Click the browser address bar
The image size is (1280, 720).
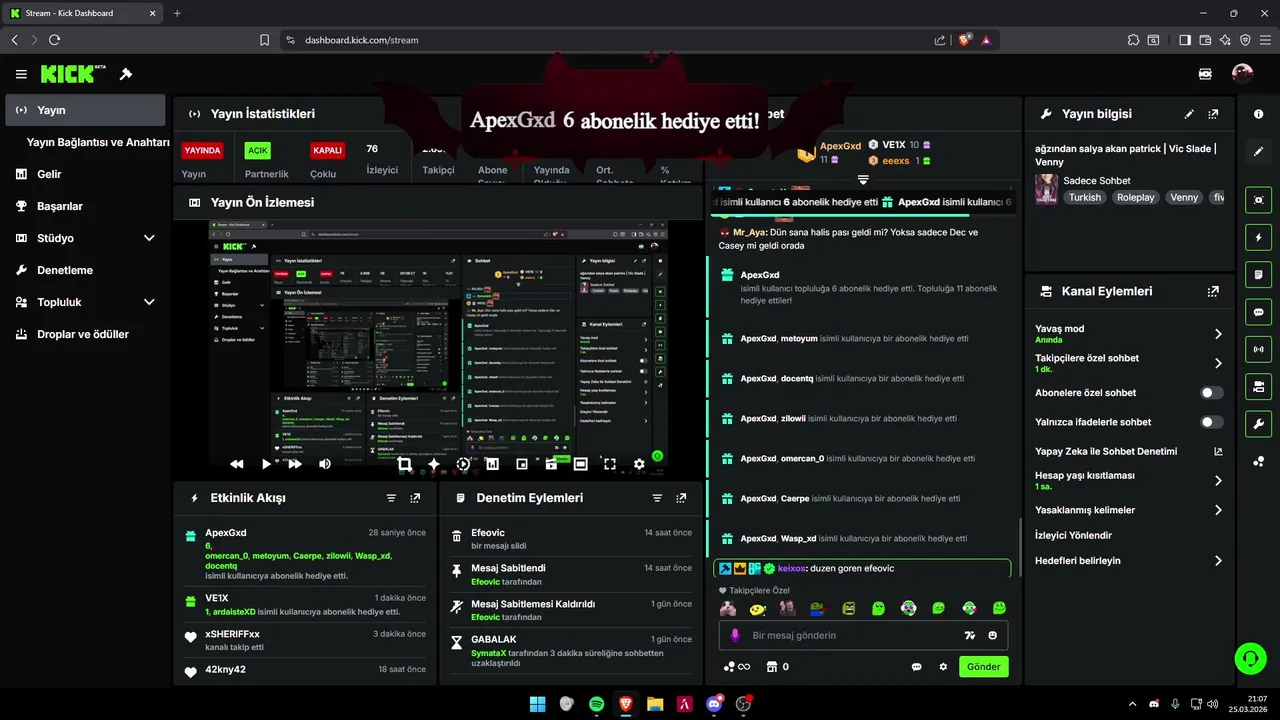tap(610, 40)
